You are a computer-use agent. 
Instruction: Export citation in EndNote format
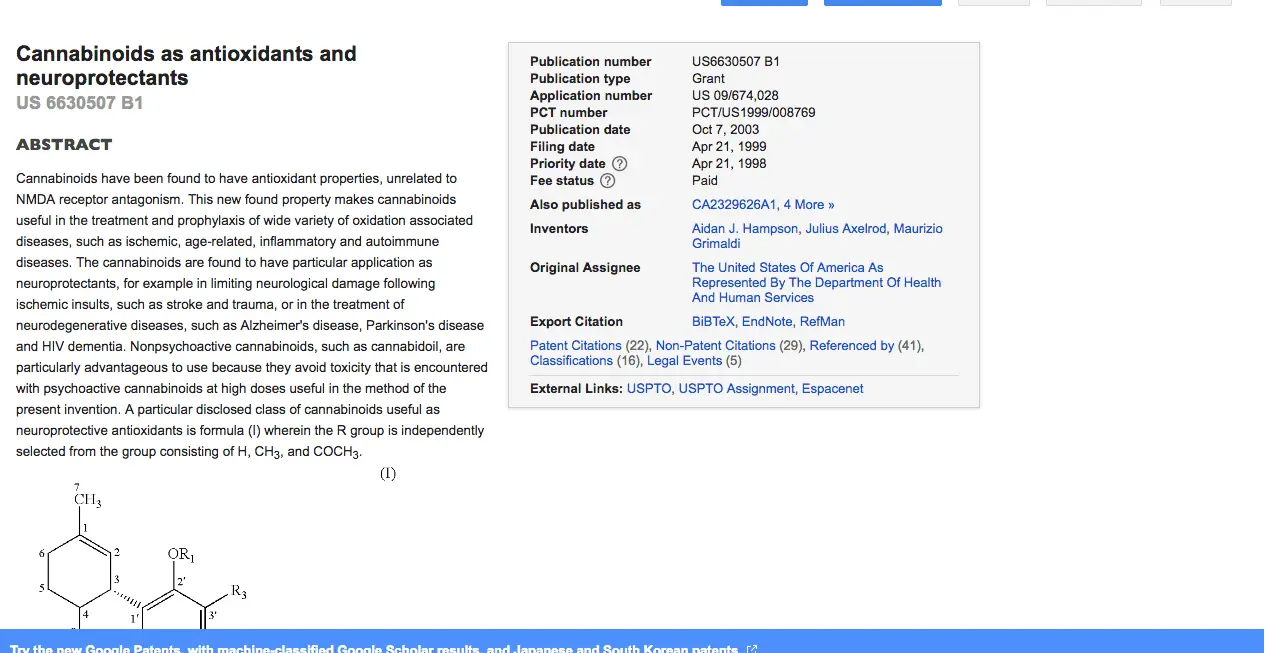(x=767, y=322)
